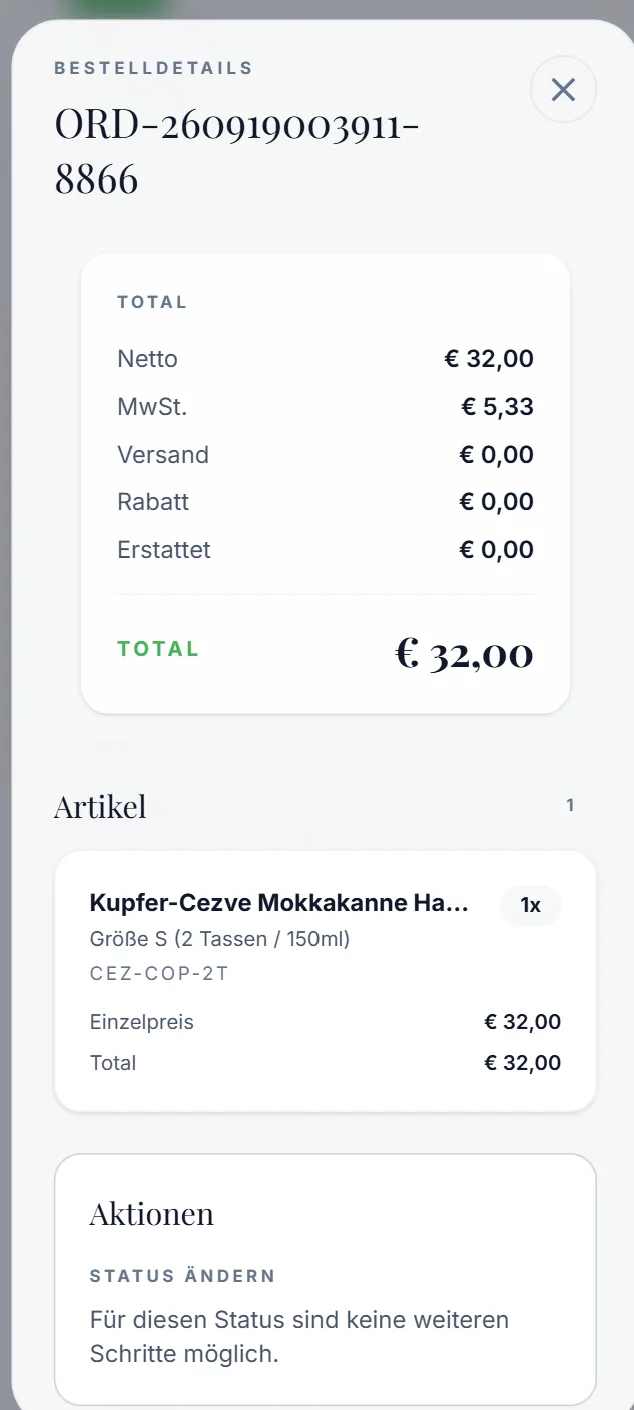Click the 1x quantity badge

[x=530, y=905]
